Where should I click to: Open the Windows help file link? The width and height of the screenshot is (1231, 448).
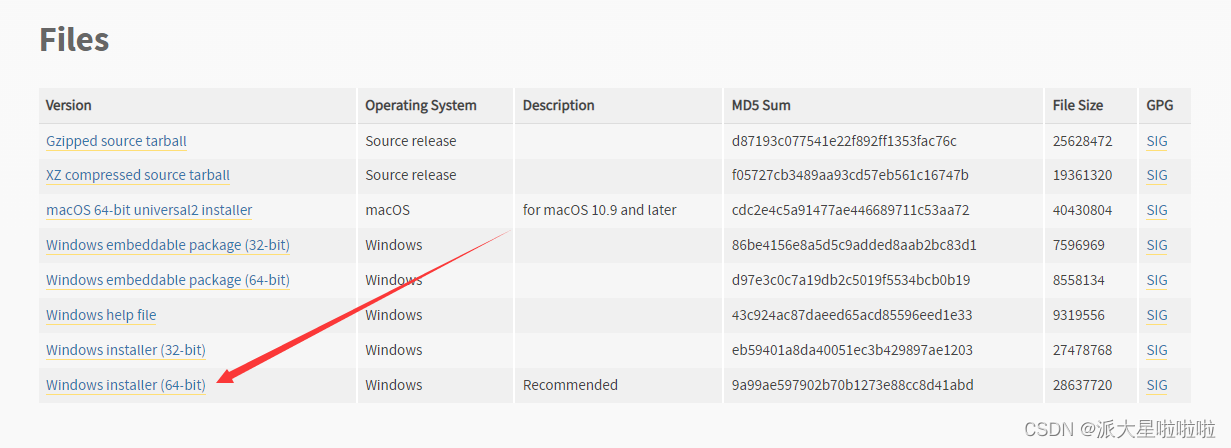click(x=101, y=315)
